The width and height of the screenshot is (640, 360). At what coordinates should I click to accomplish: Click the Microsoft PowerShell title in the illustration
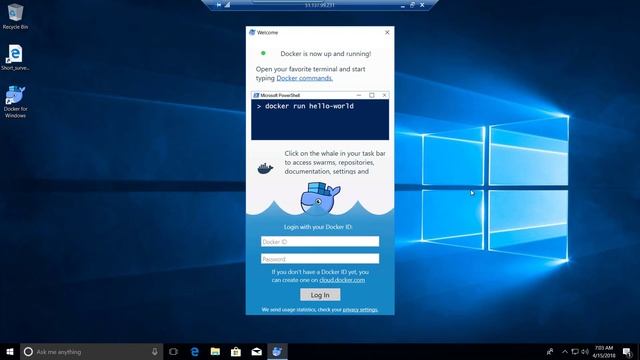click(x=280, y=95)
